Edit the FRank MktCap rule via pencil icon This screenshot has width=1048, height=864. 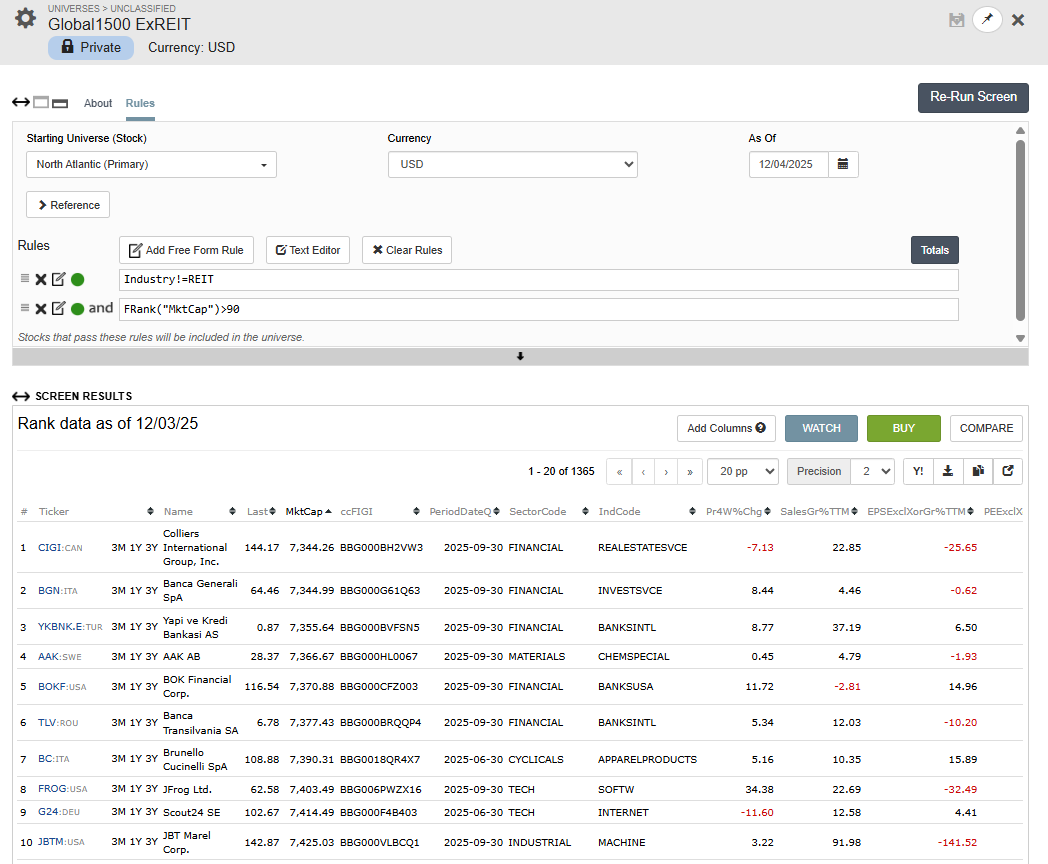(59, 309)
